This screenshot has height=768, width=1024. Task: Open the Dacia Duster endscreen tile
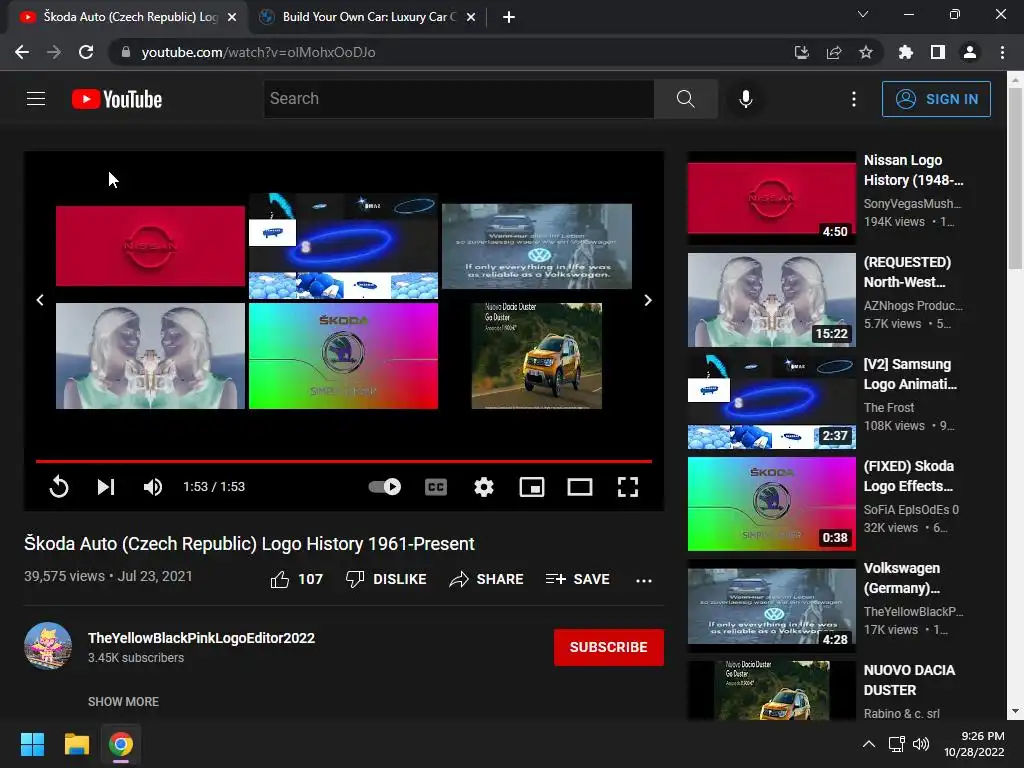click(537, 356)
